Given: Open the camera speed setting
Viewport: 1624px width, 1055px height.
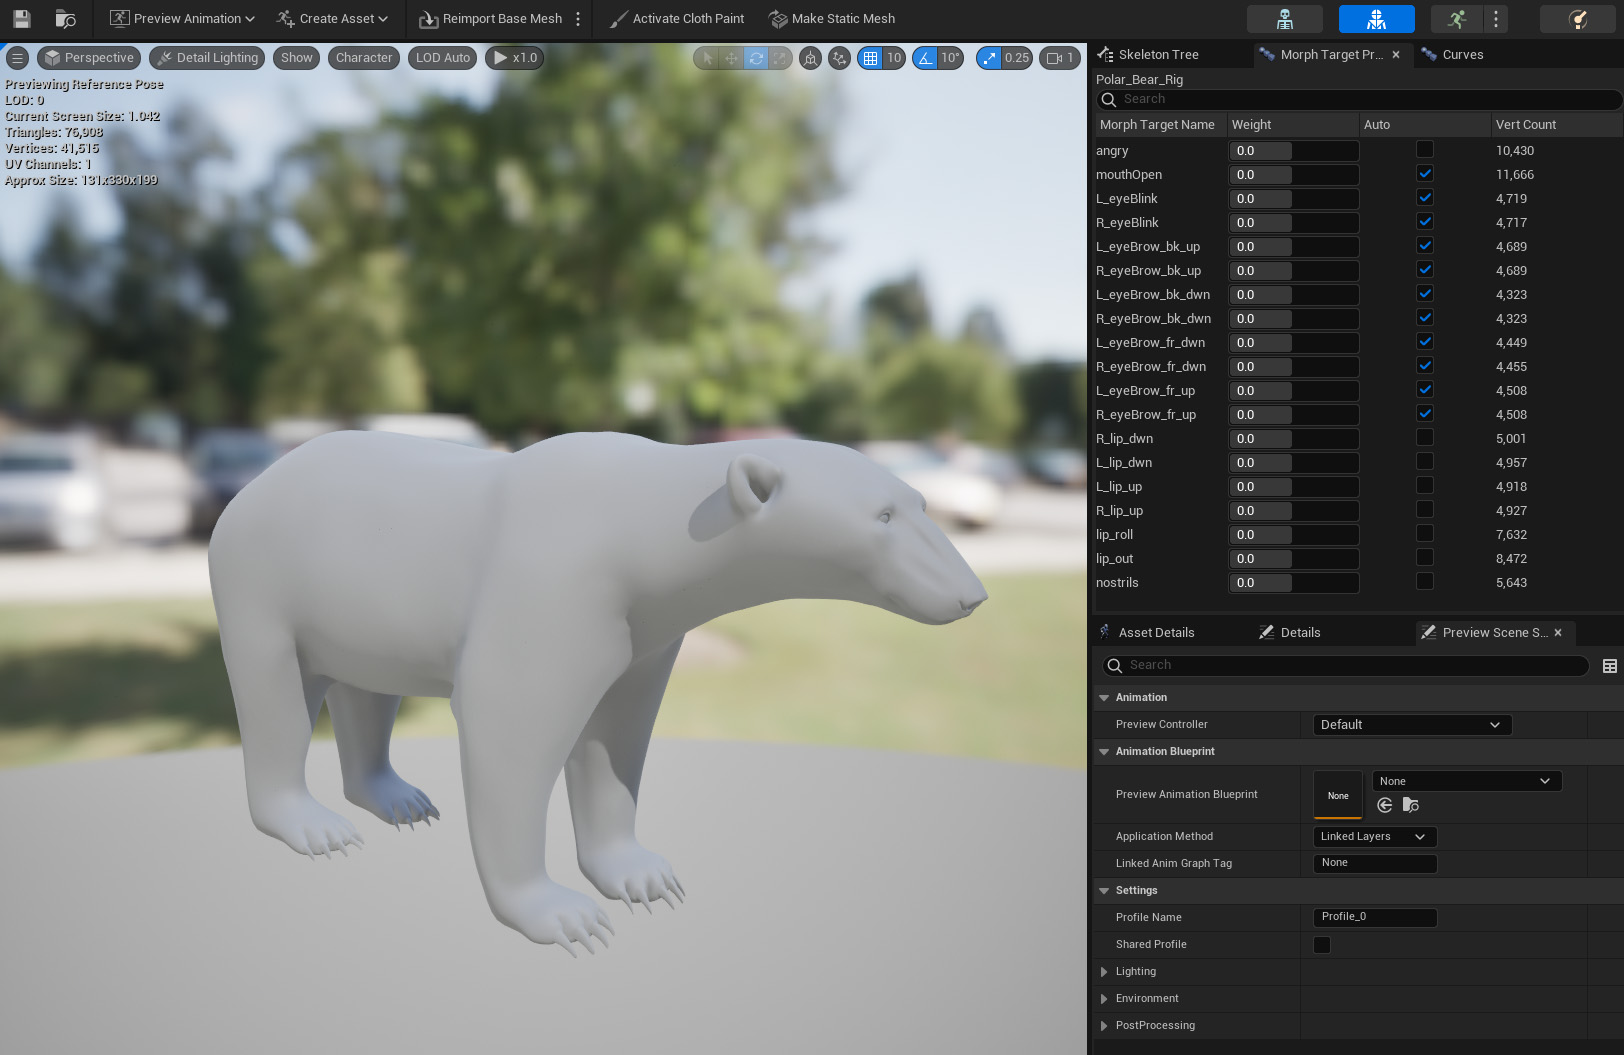Looking at the screenshot, I should (x=1060, y=58).
